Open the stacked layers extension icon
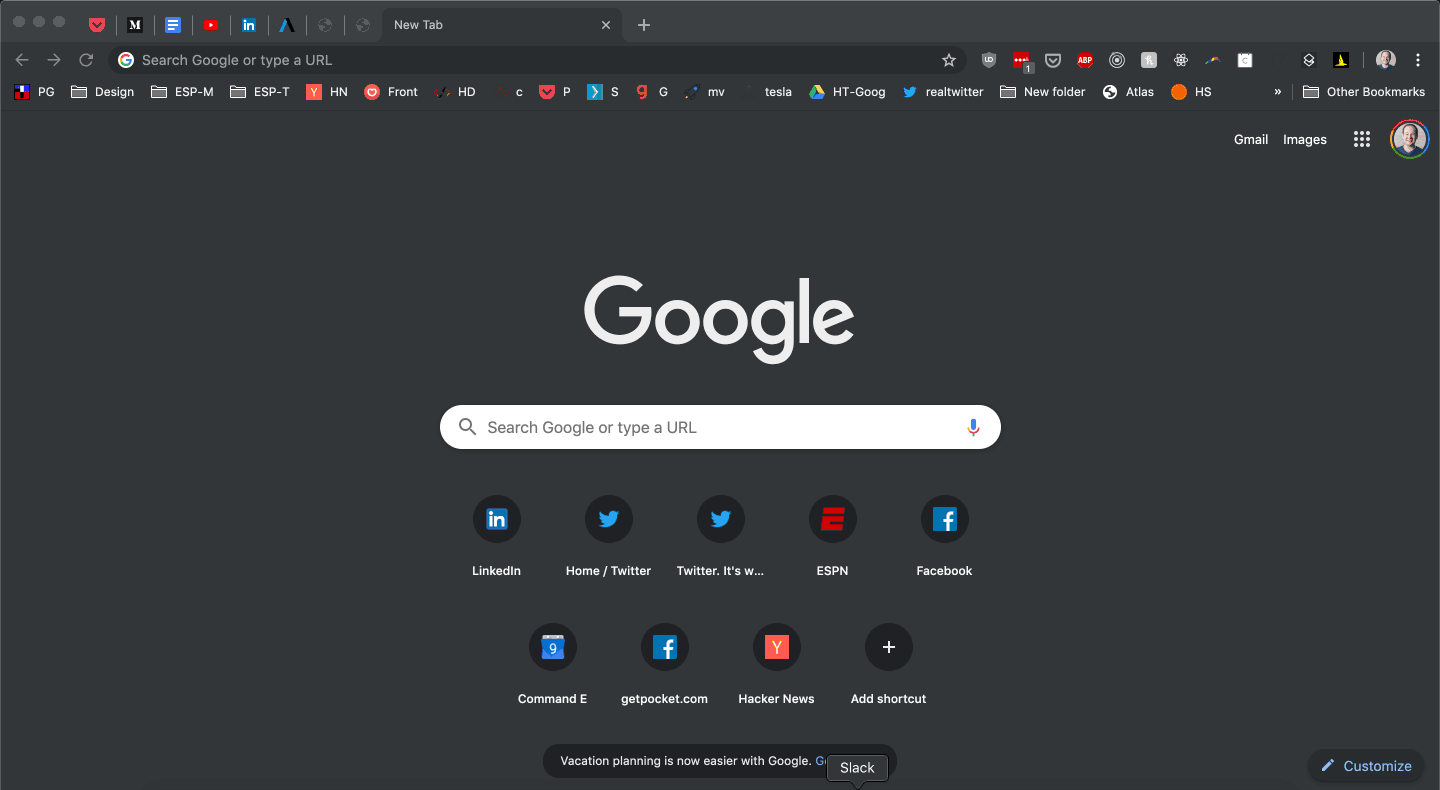Viewport: 1440px width, 790px height. pyautogui.click(x=1309, y=60)
